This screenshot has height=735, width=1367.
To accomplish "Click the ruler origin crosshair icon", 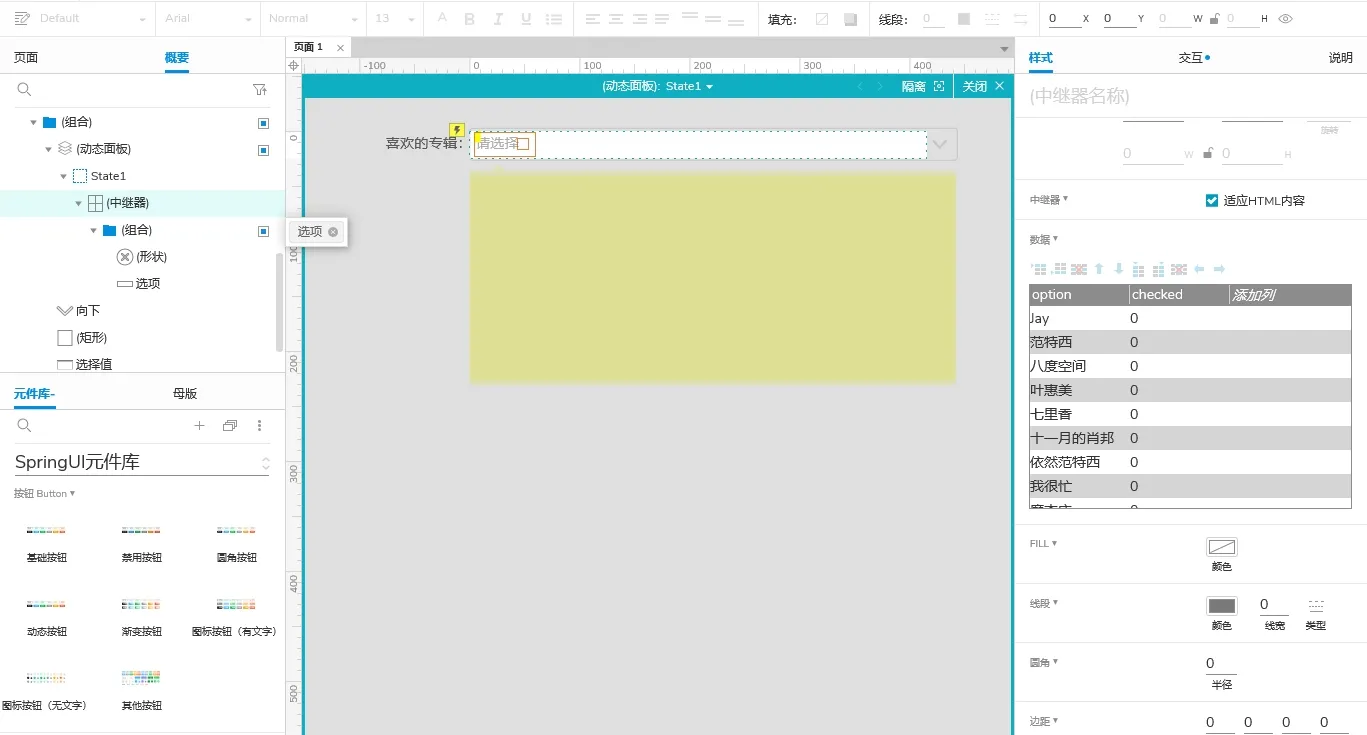I will (294, 65).
